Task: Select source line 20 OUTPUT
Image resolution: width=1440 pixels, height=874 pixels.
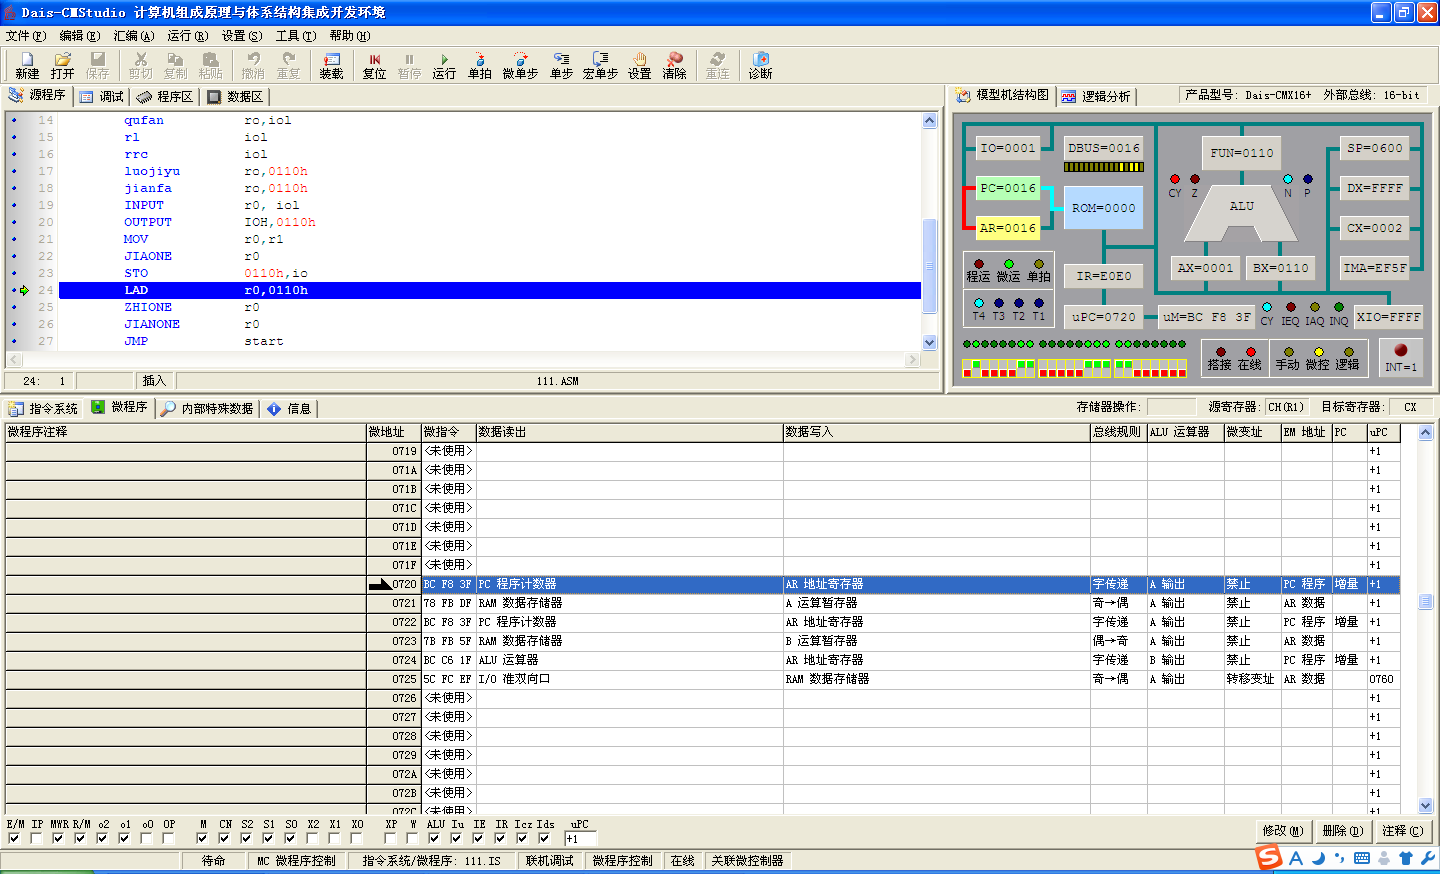Action: (x=490, y=222)
